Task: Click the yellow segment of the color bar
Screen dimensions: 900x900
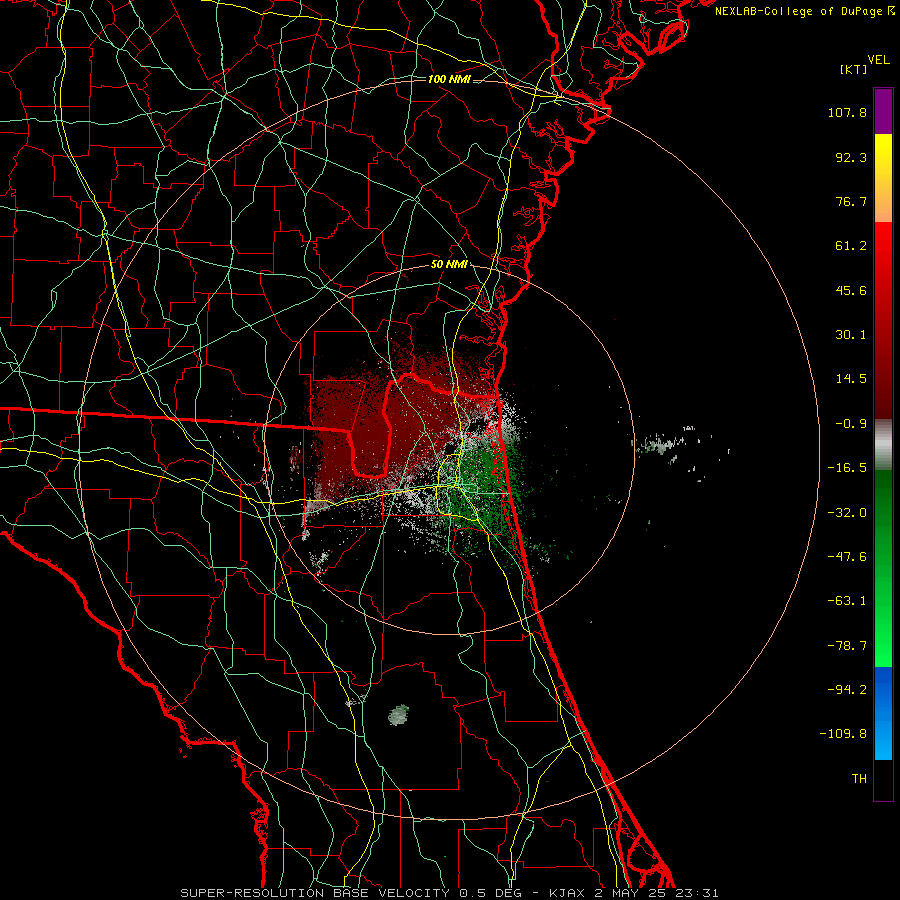Action: [883, 178]
